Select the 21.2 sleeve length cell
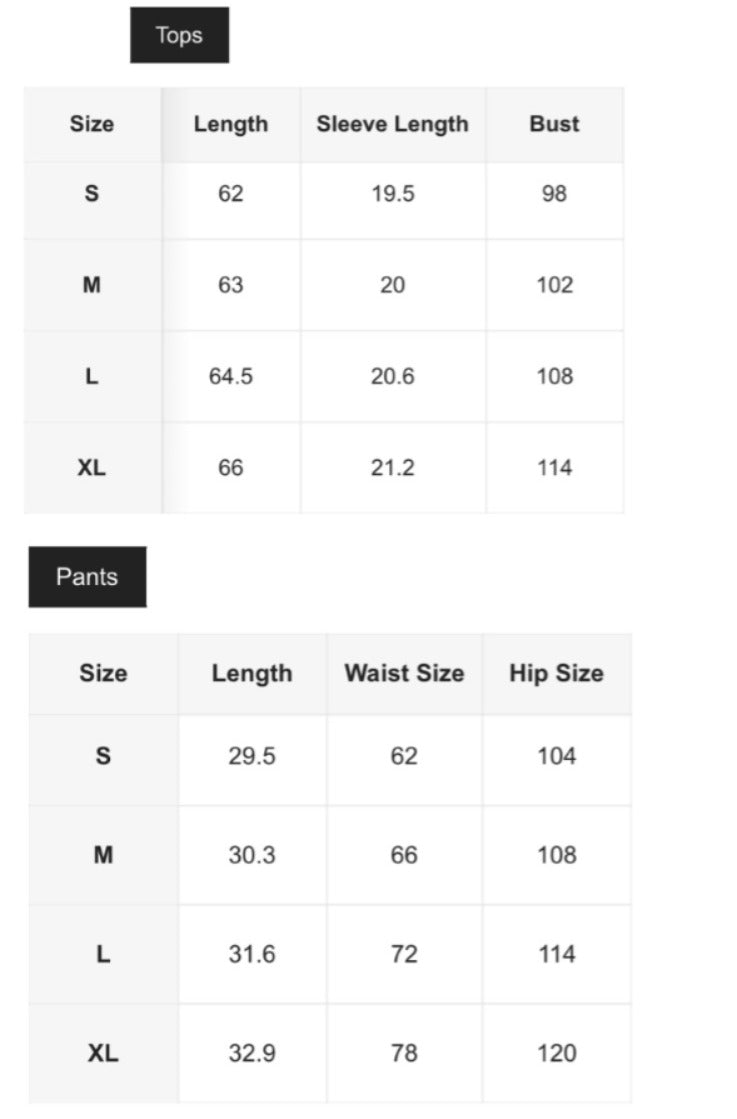Image resolution: width=737 pixels, height=1119 pixels. pos(392,468)
